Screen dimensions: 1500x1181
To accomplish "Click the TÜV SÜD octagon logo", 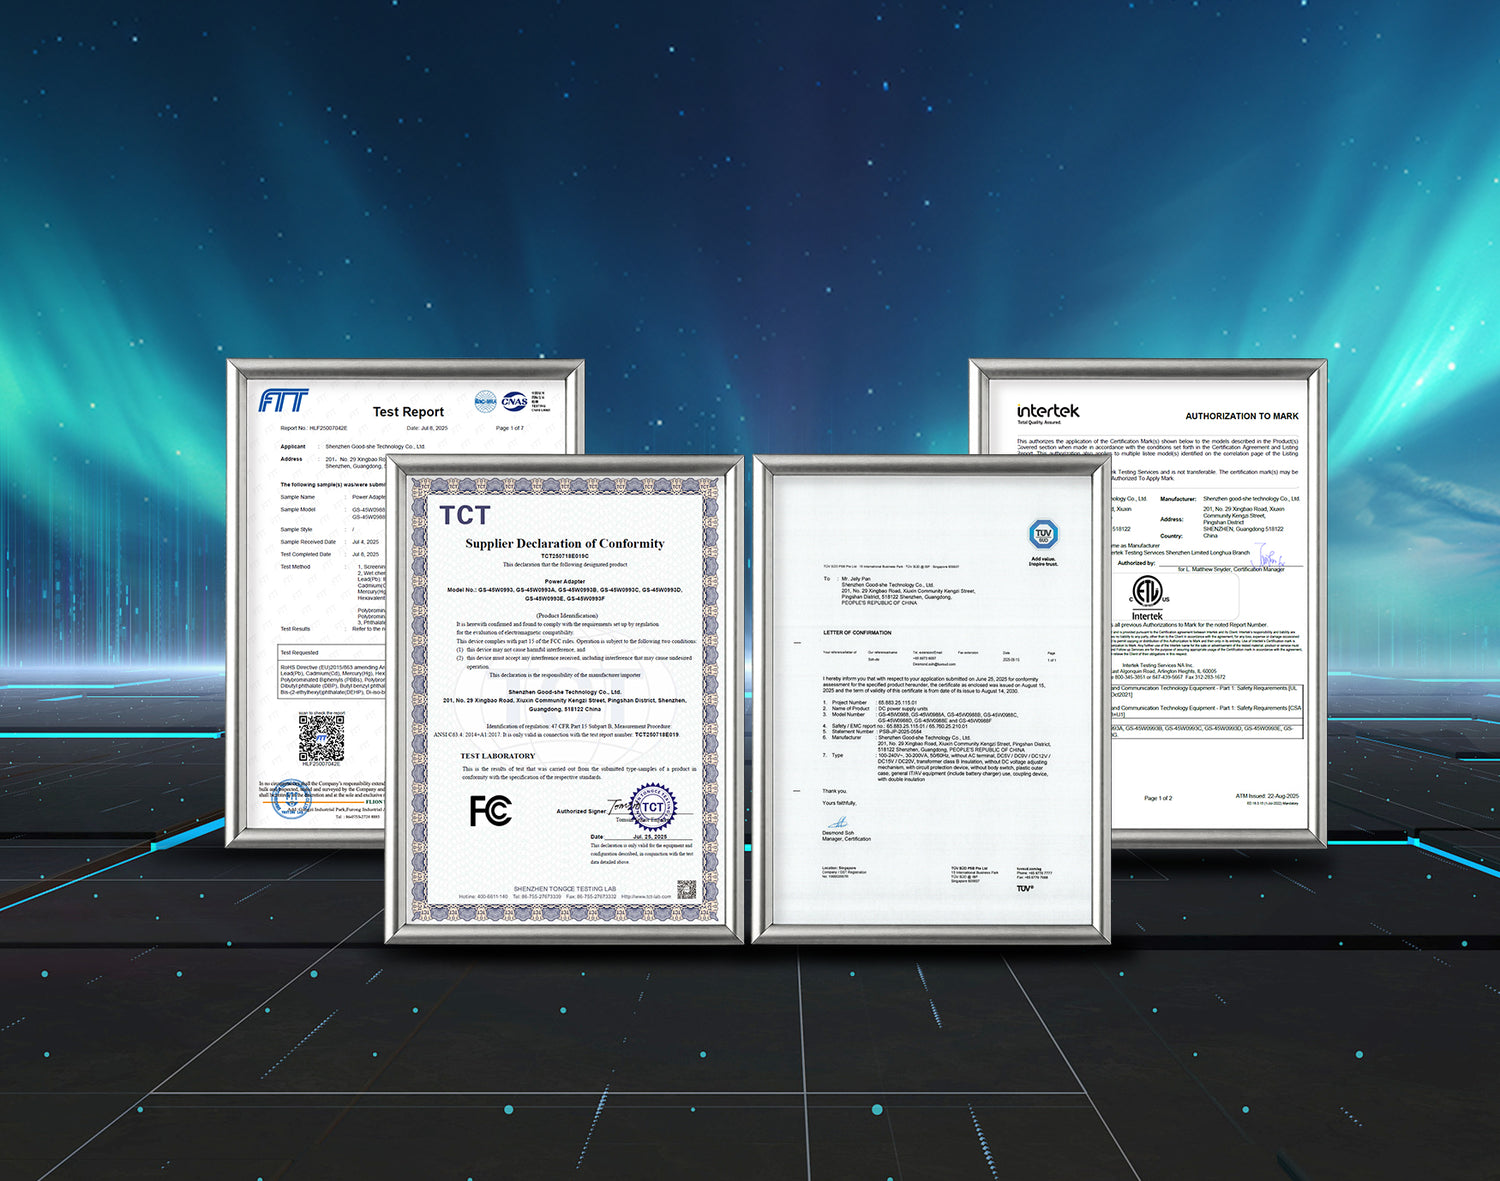I will coord(1043,534).
